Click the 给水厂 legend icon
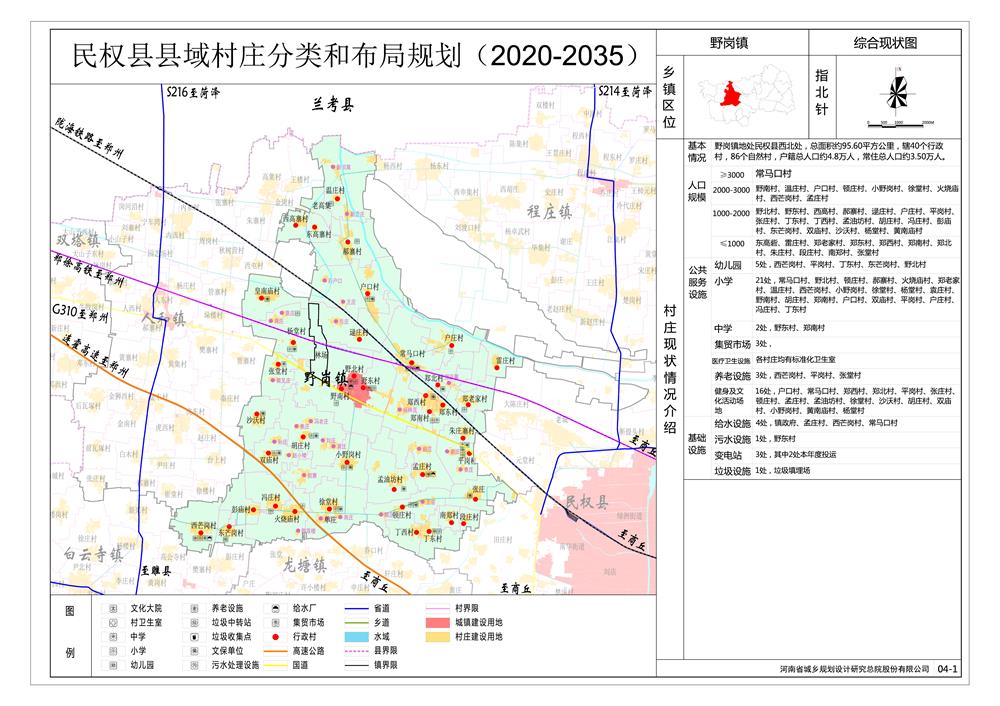 pyautogui.click(x=276, y=608)
